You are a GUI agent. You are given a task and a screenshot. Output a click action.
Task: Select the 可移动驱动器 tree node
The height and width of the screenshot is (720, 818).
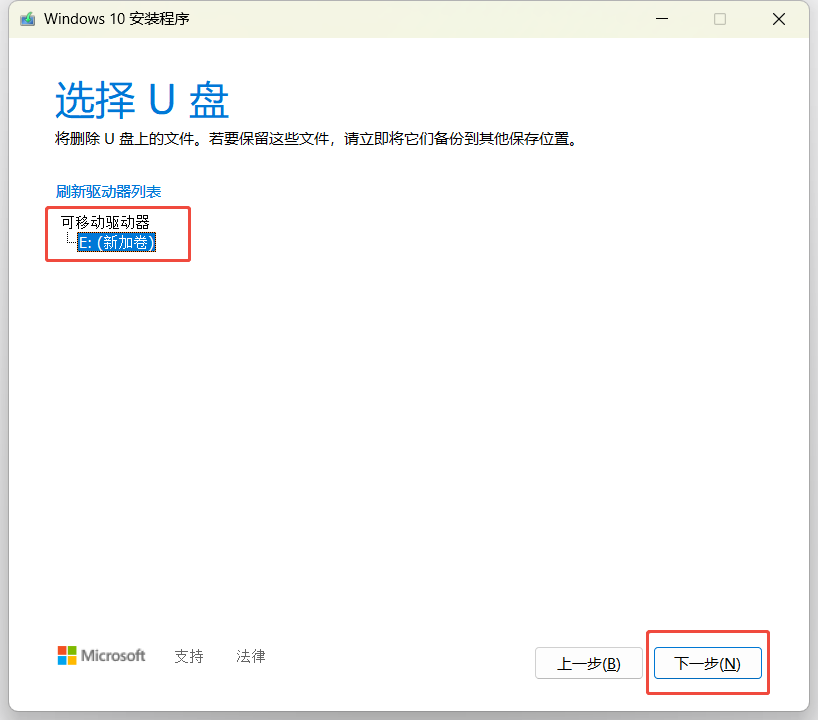(x=105, y=222)
